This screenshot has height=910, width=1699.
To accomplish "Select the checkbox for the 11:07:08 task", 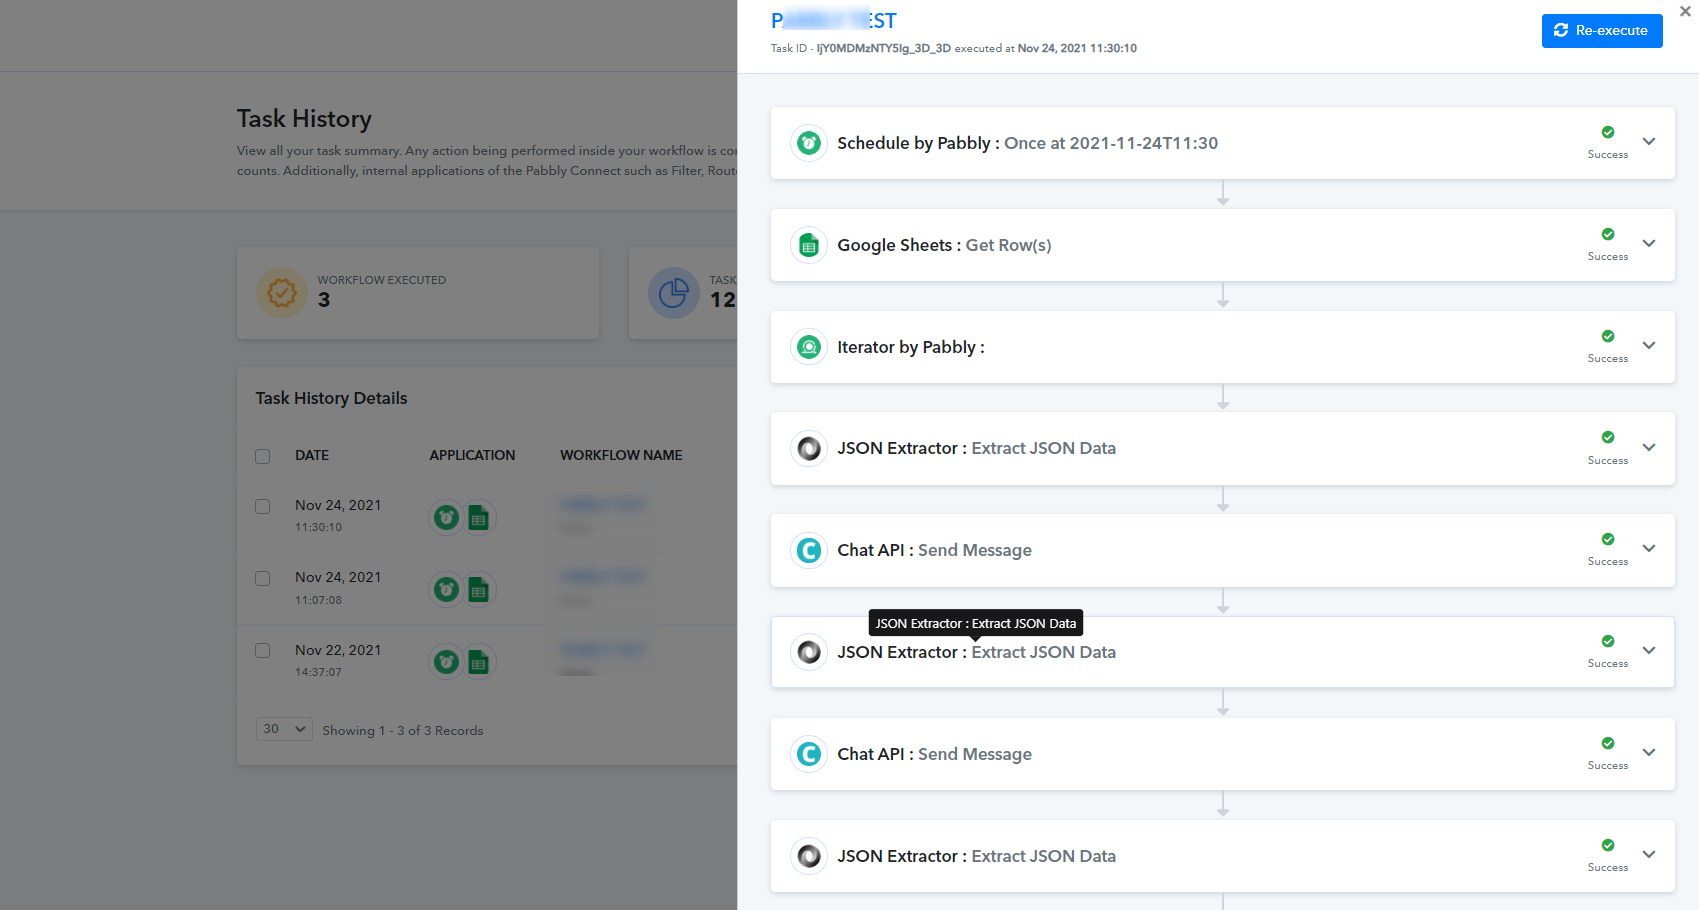I will (263, 578).
